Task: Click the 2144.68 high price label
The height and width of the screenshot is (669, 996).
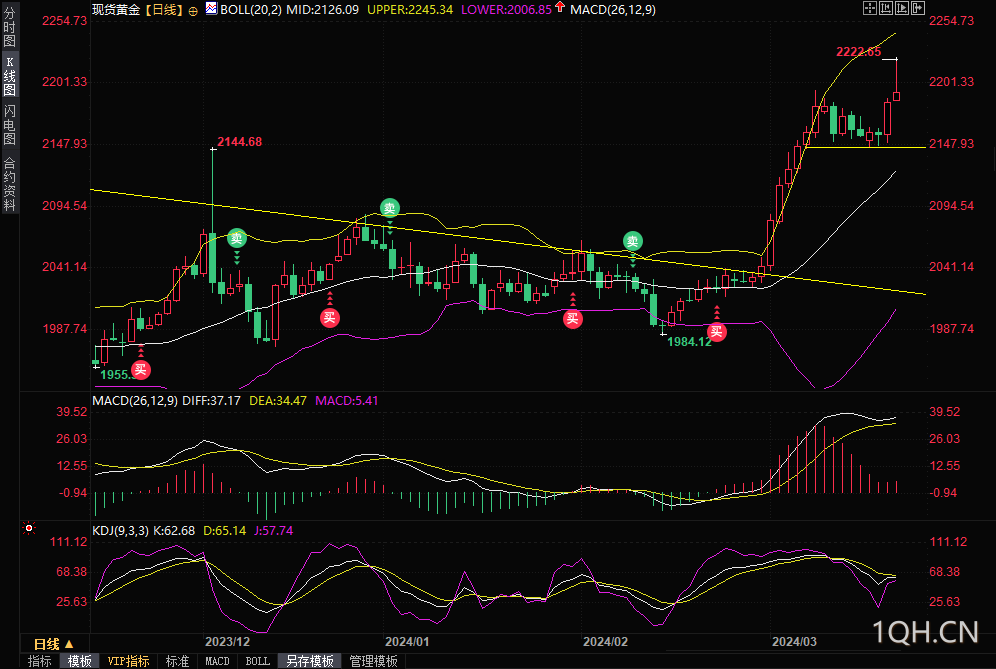Action: click(239, 142)
